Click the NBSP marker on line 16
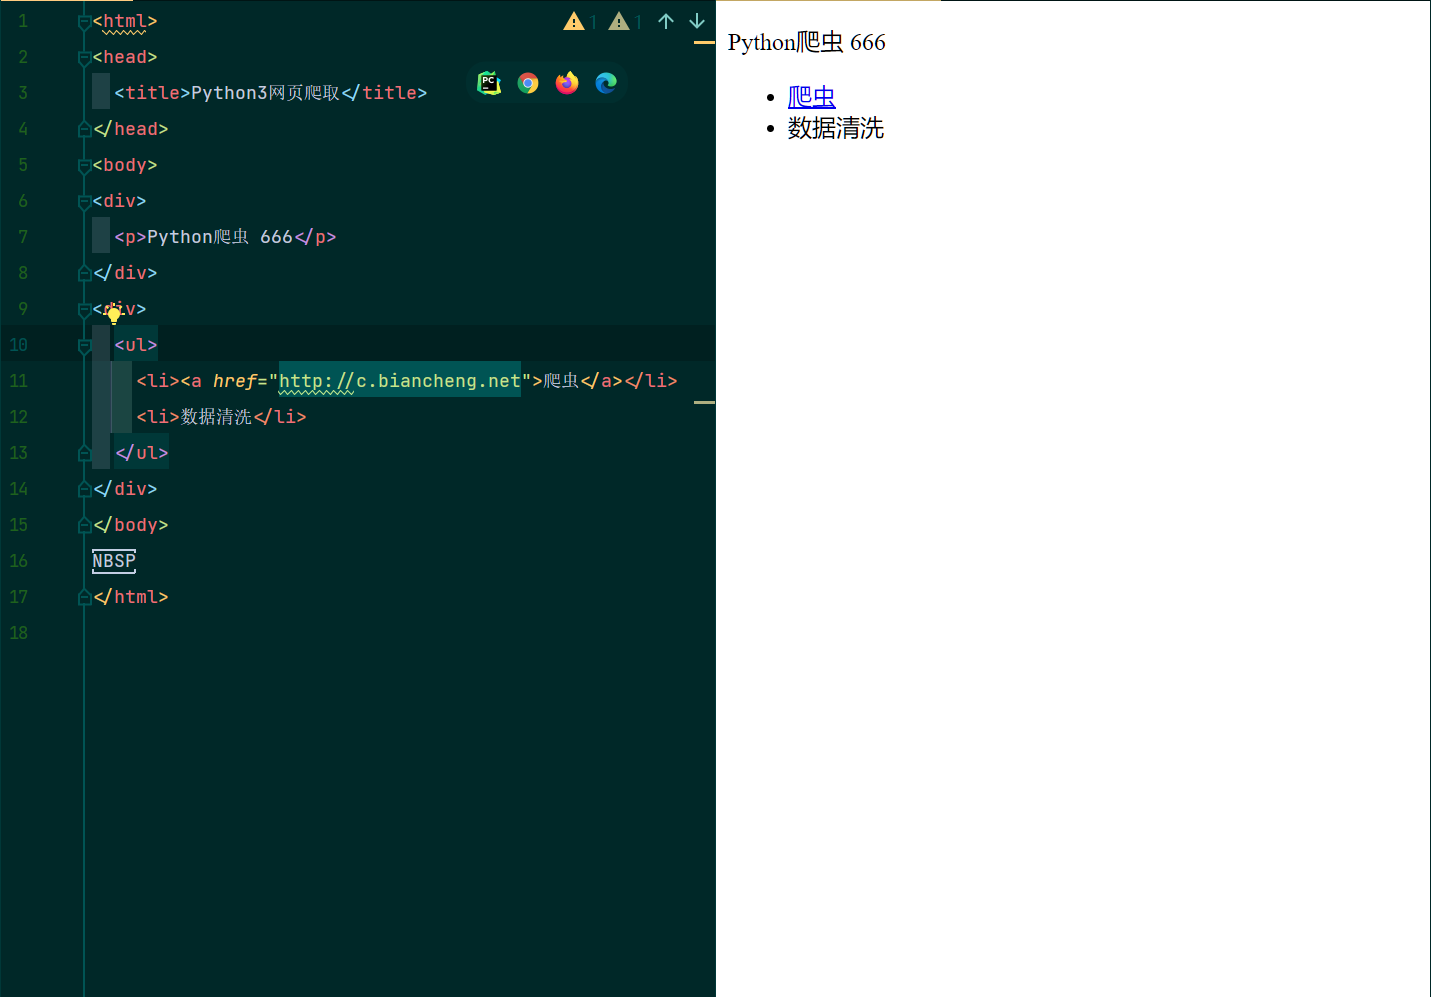The width and height of the screenshot is (1431, 997). click(114, 561)
